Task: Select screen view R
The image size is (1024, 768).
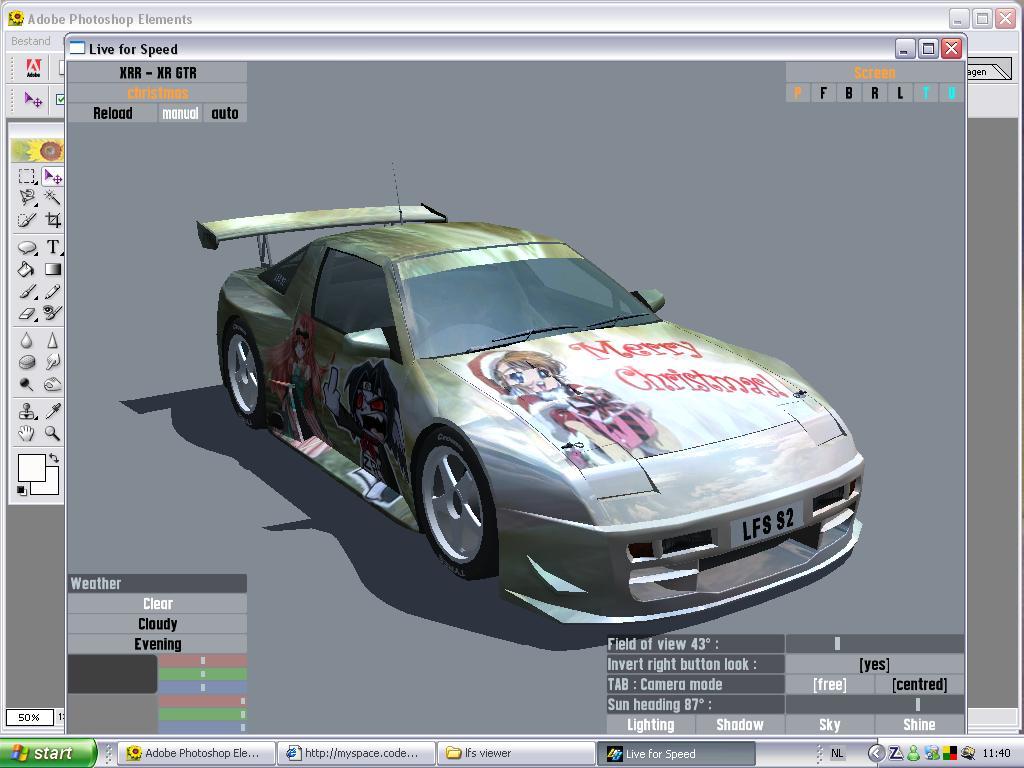Action: 874,93
